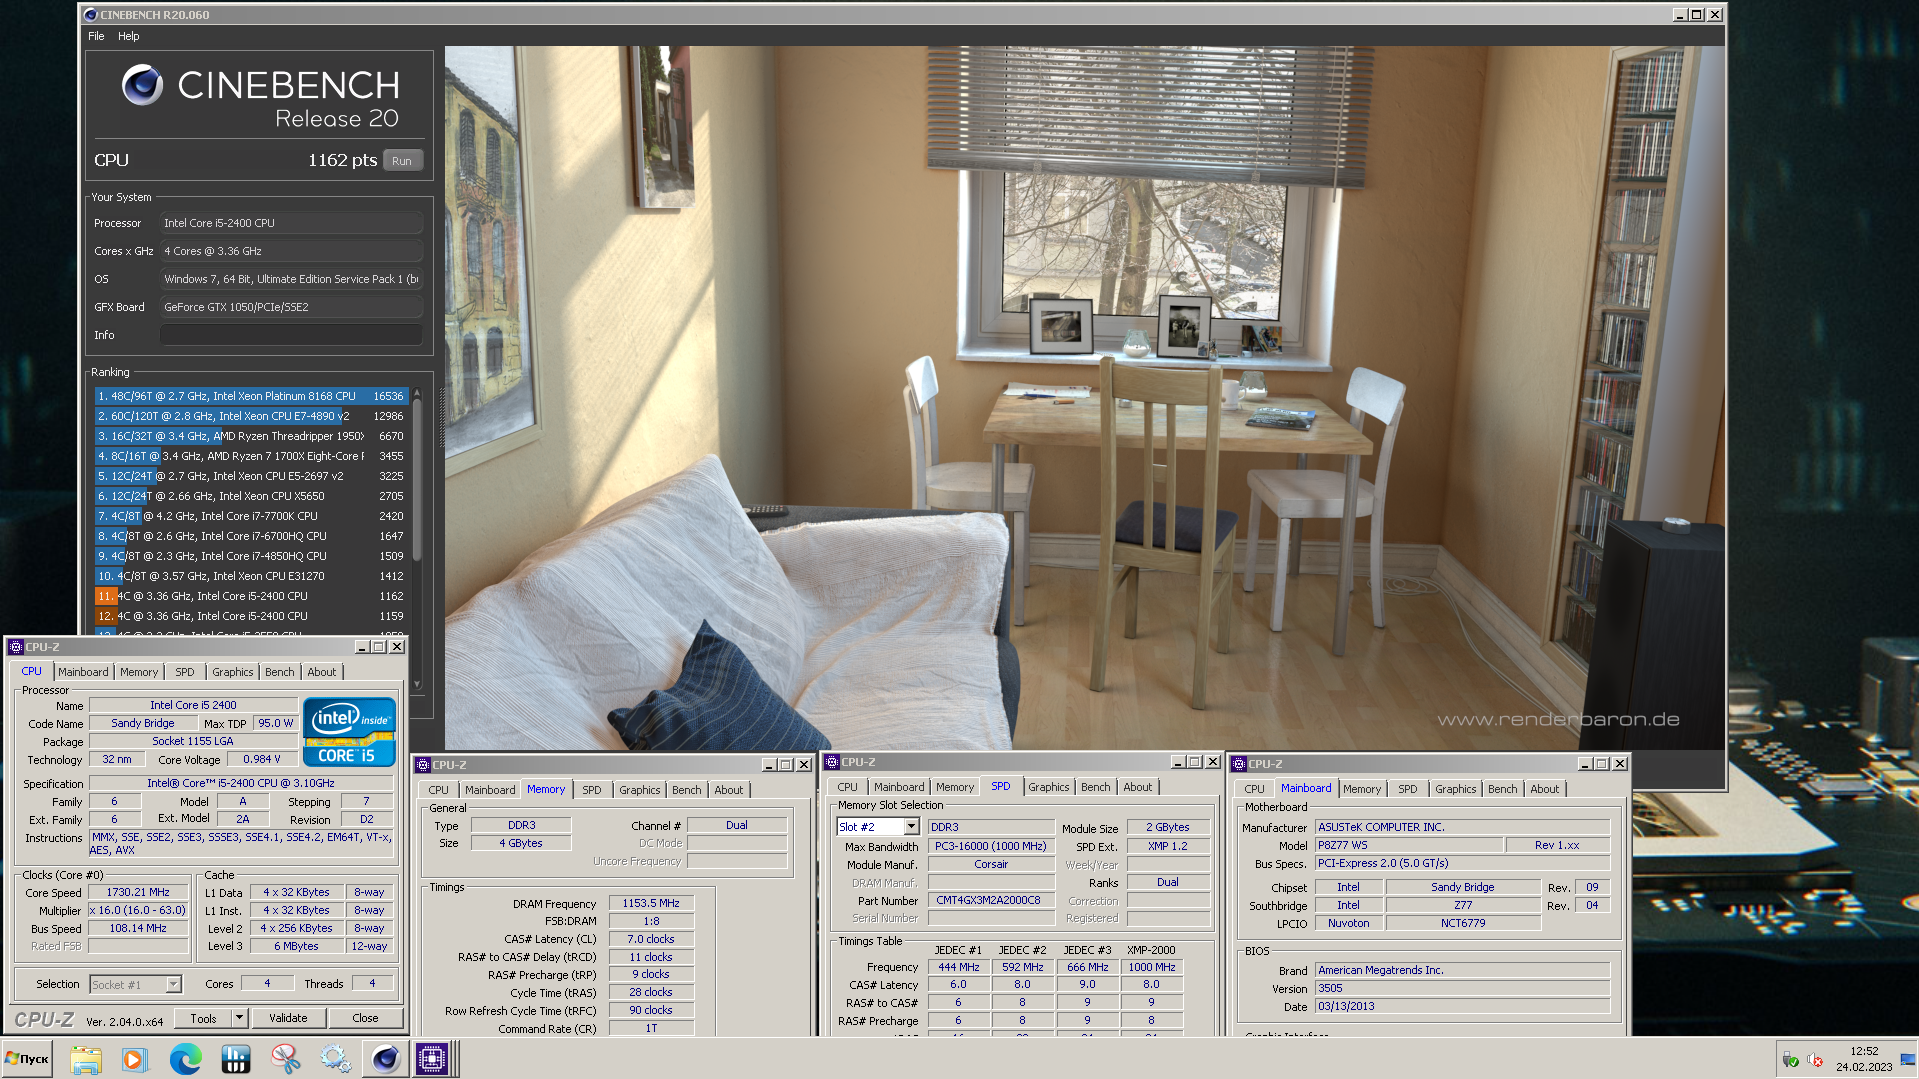Open Microsoft Edge from the taskbar
The height and width of the screenshot is (1079, 1919).
(185, 1059)
